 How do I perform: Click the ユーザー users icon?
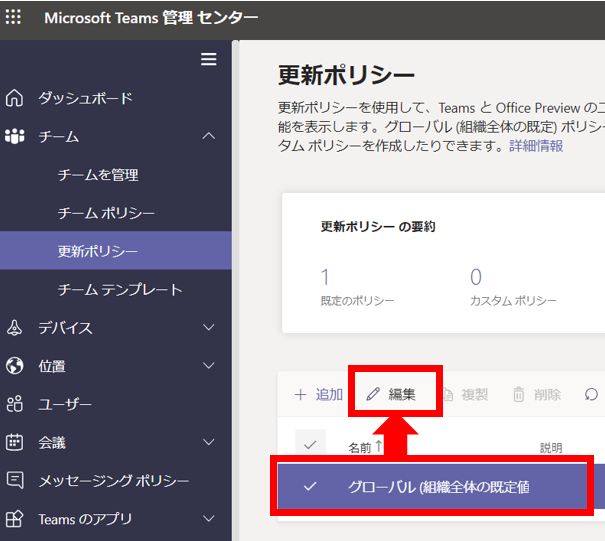point(15,404)
